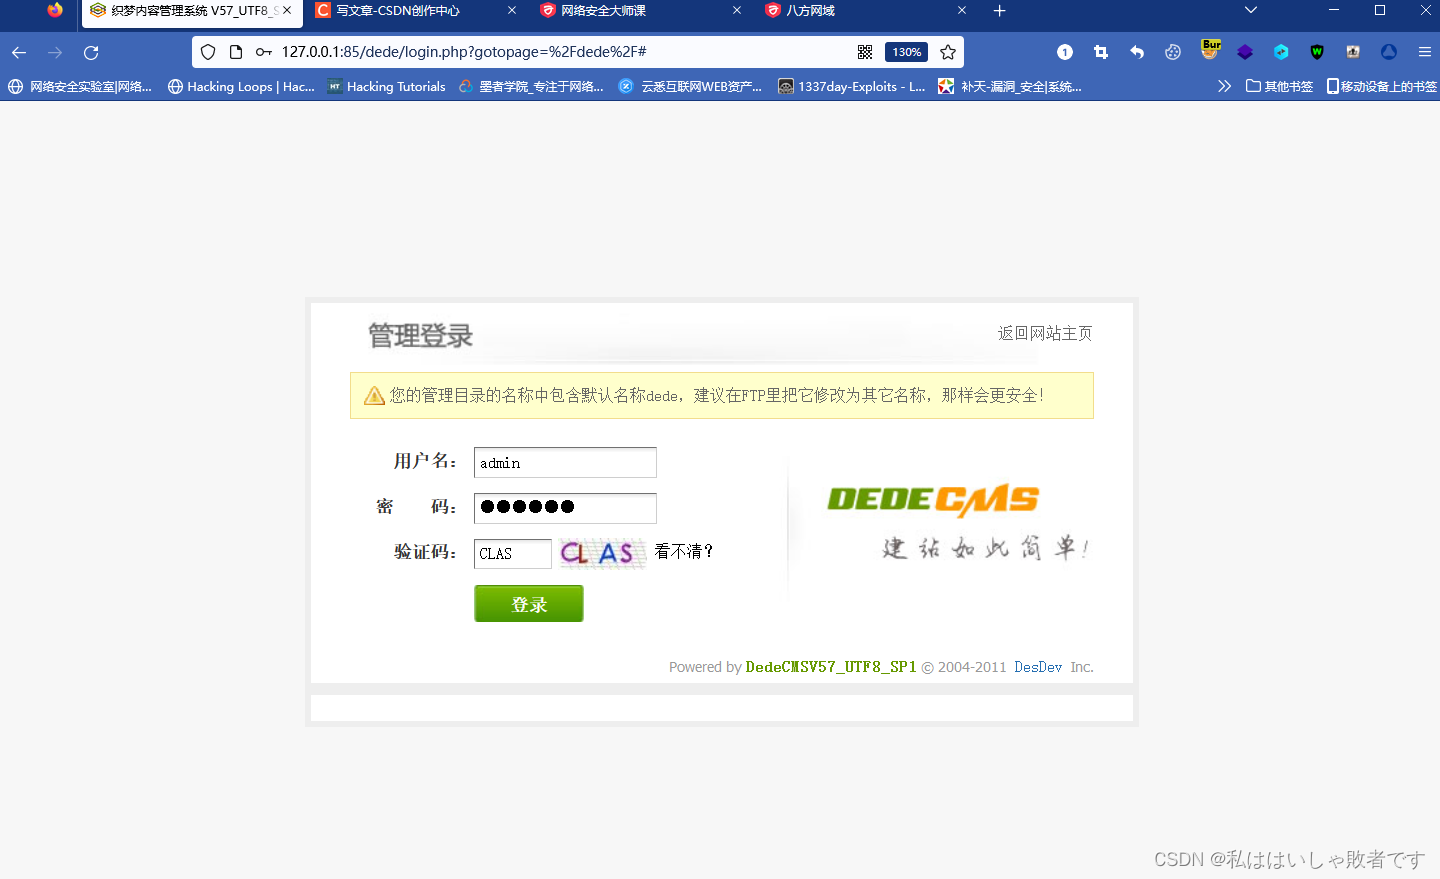Click 返回网站主页 link

(x=1045, y=333)
